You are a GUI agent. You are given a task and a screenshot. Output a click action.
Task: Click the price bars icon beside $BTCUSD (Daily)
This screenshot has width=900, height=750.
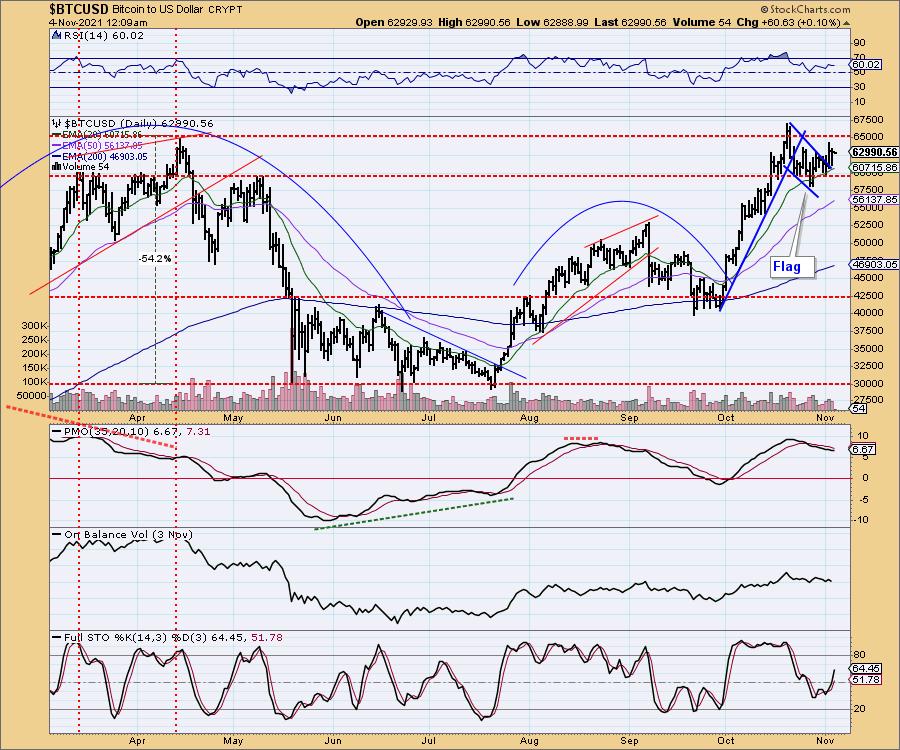[x=56, y=123]
